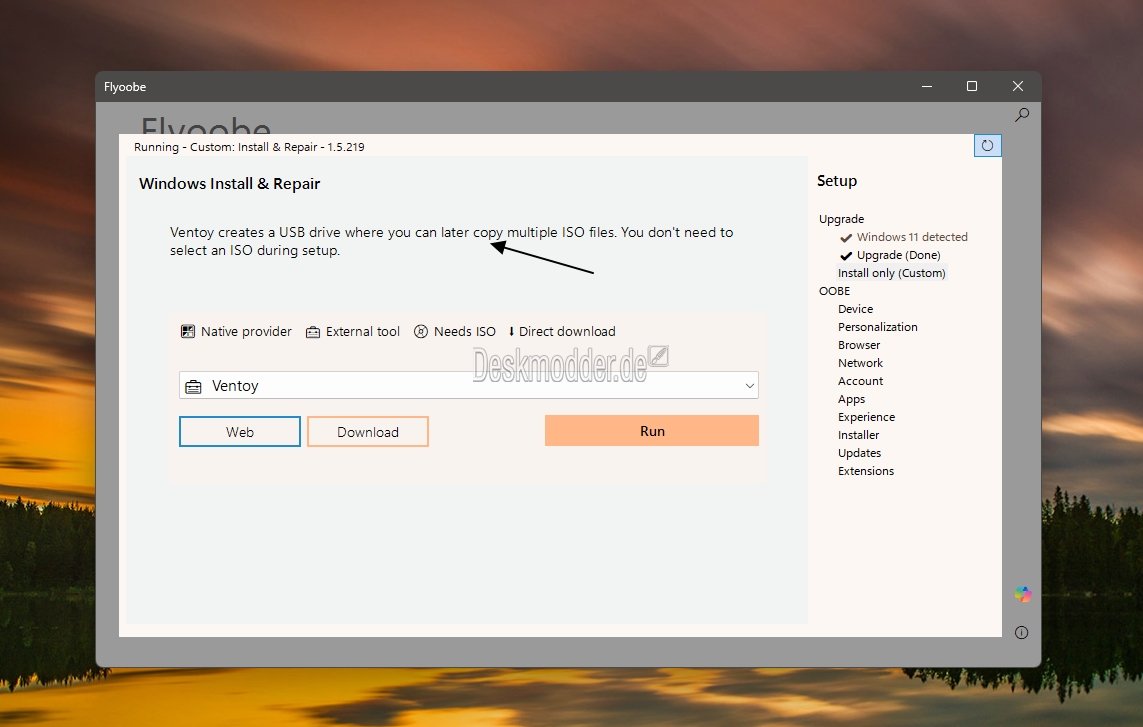Click the refresh icon button

click(988, 145)
